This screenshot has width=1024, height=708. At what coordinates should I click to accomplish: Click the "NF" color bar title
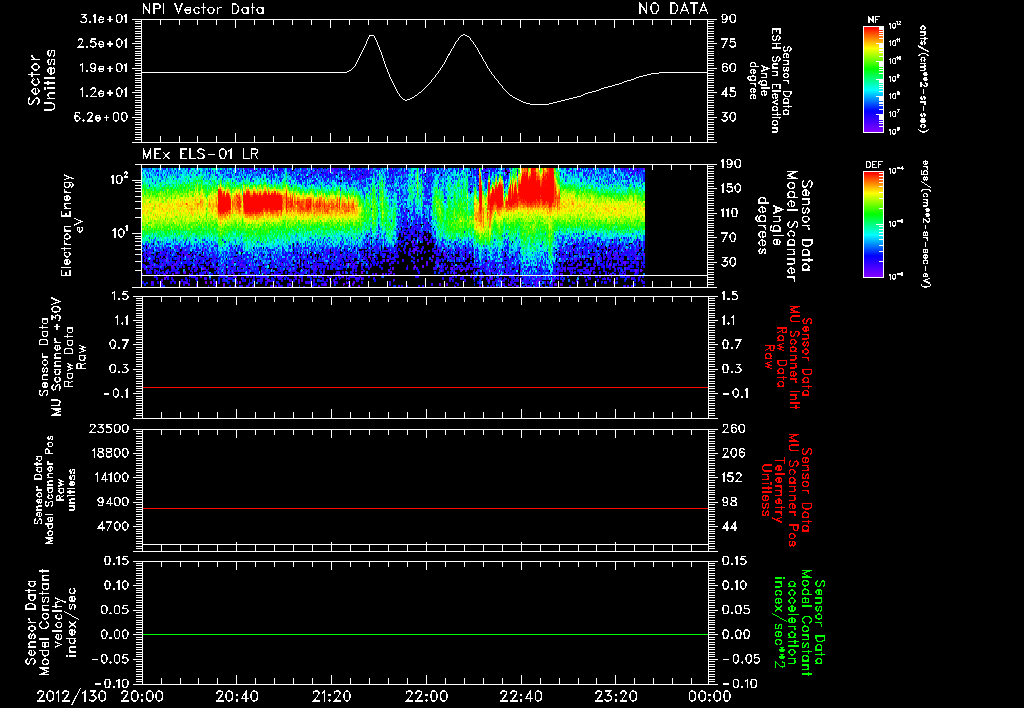point(873,20)
